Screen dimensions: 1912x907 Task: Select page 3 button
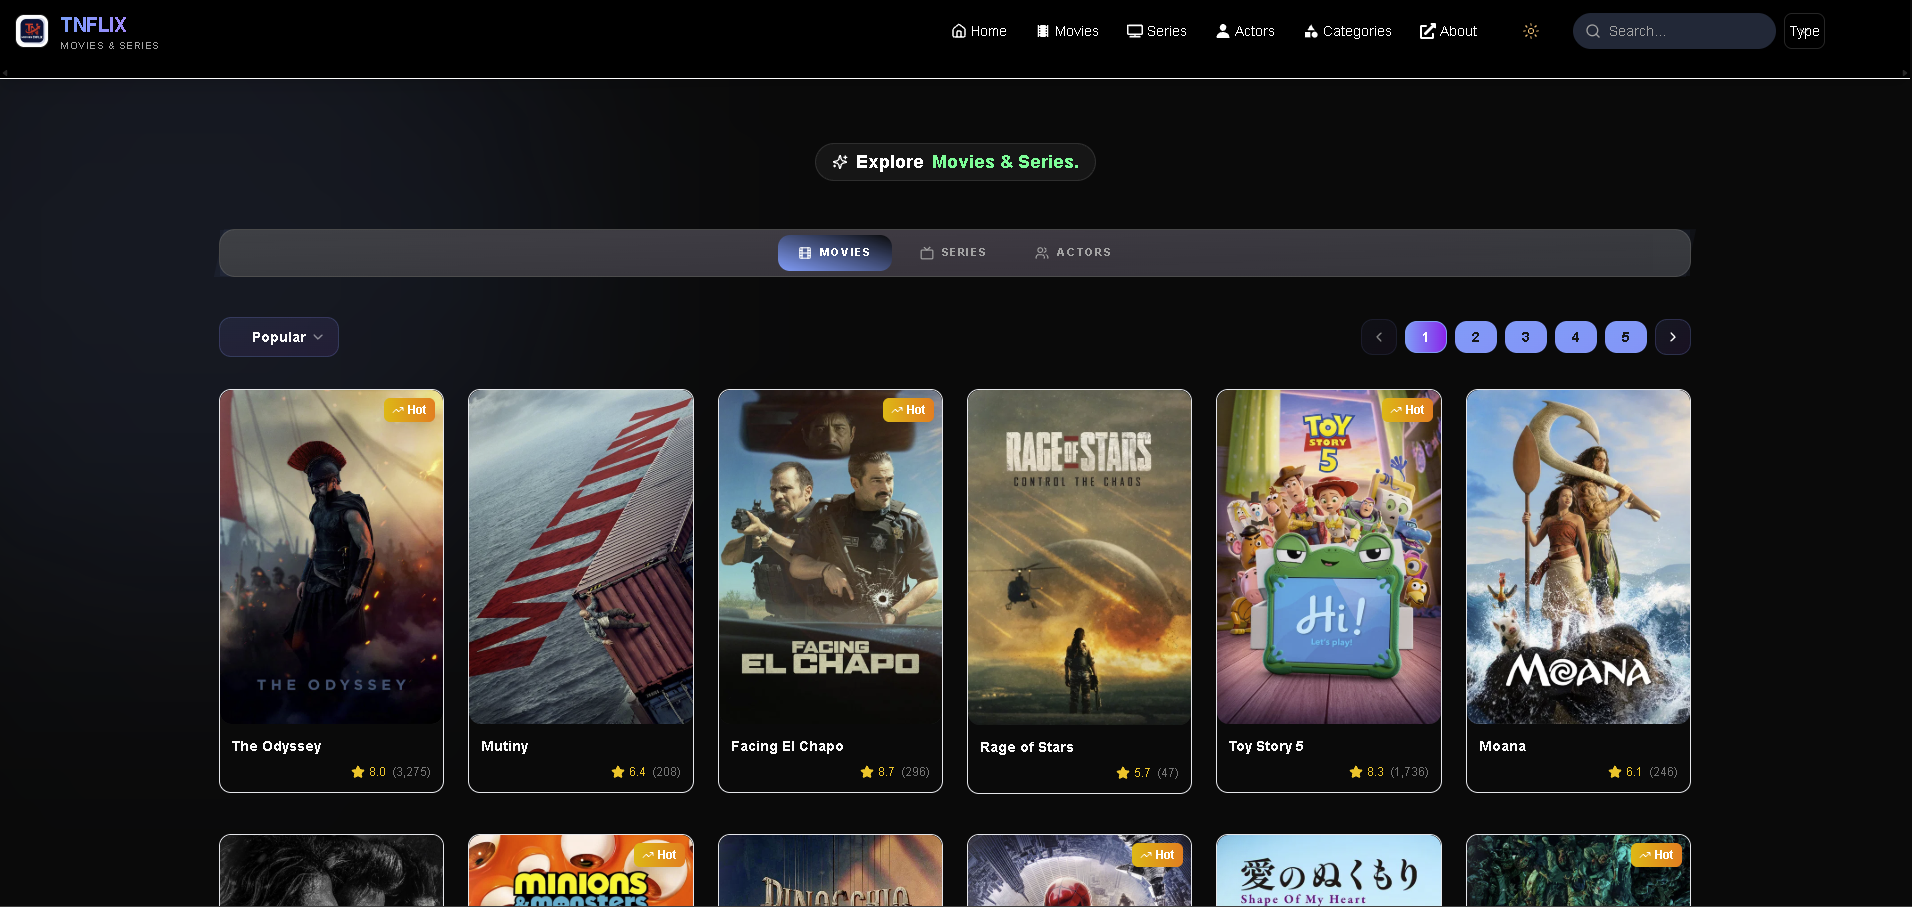click(1526, 337)
